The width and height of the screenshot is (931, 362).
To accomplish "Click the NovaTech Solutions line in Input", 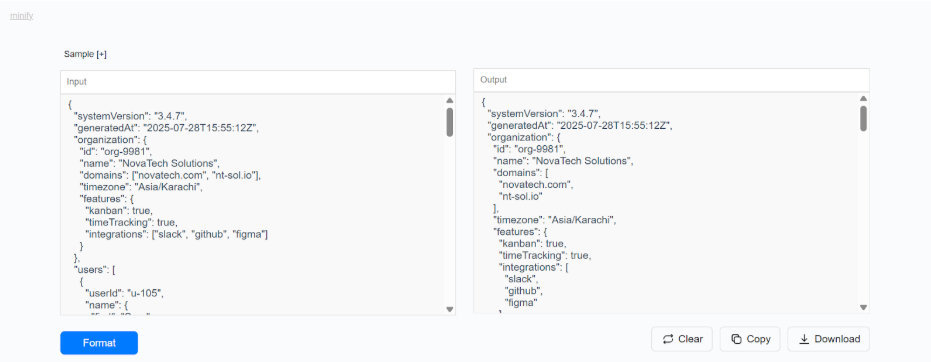I will 150,163.
